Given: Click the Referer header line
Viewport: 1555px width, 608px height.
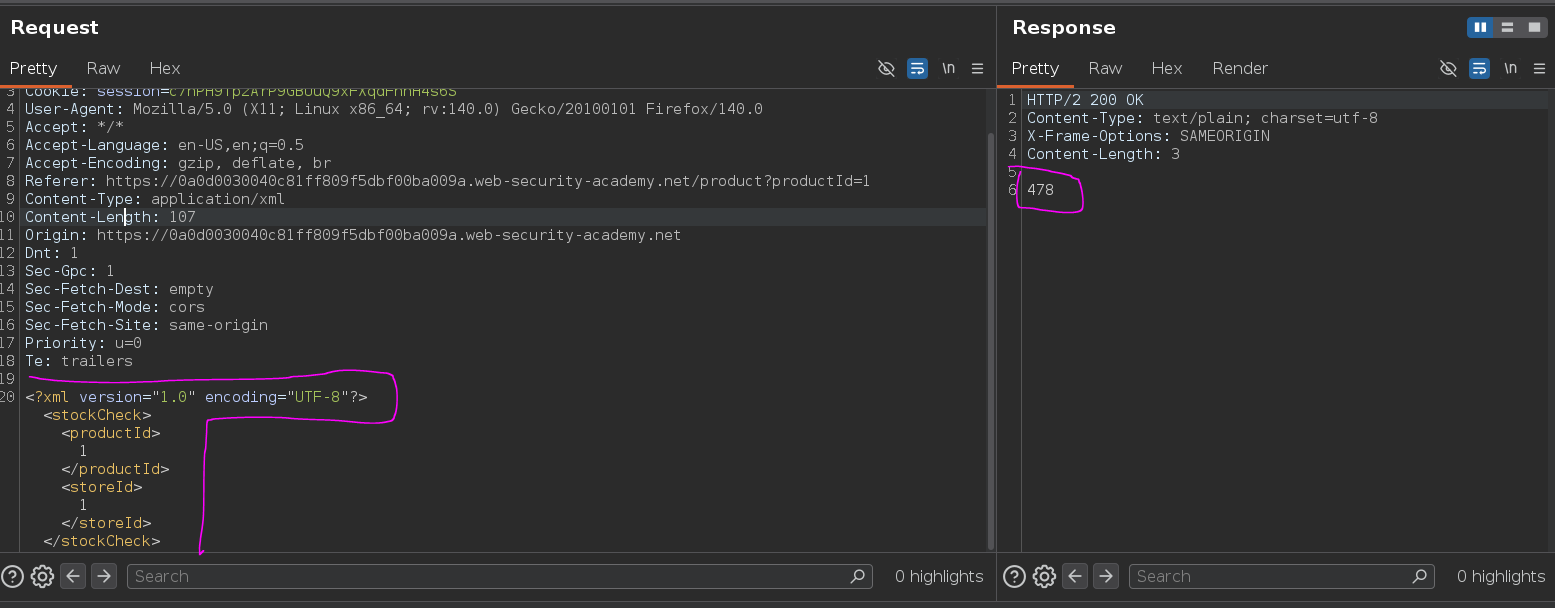Looking at the screenshot, I should click(x=447, y=181).
